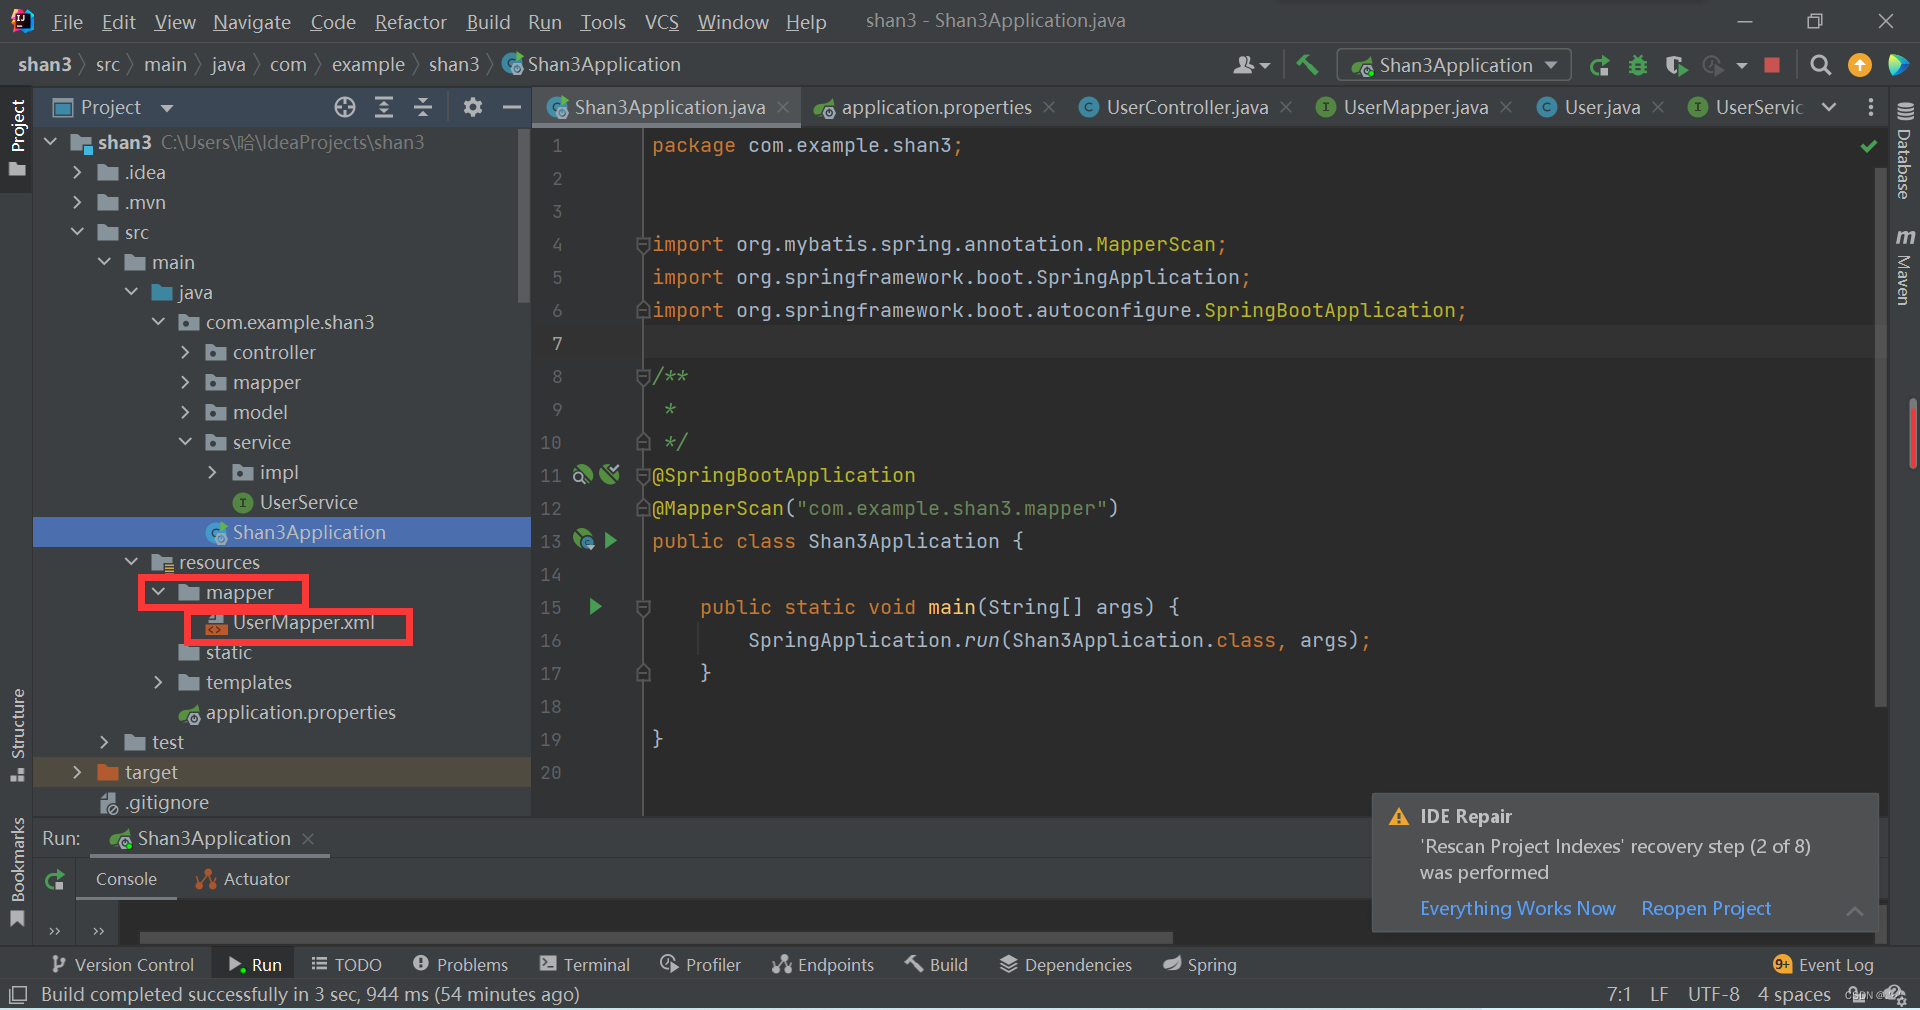
Task: Expand the templates folder
Action: (158, 682)
